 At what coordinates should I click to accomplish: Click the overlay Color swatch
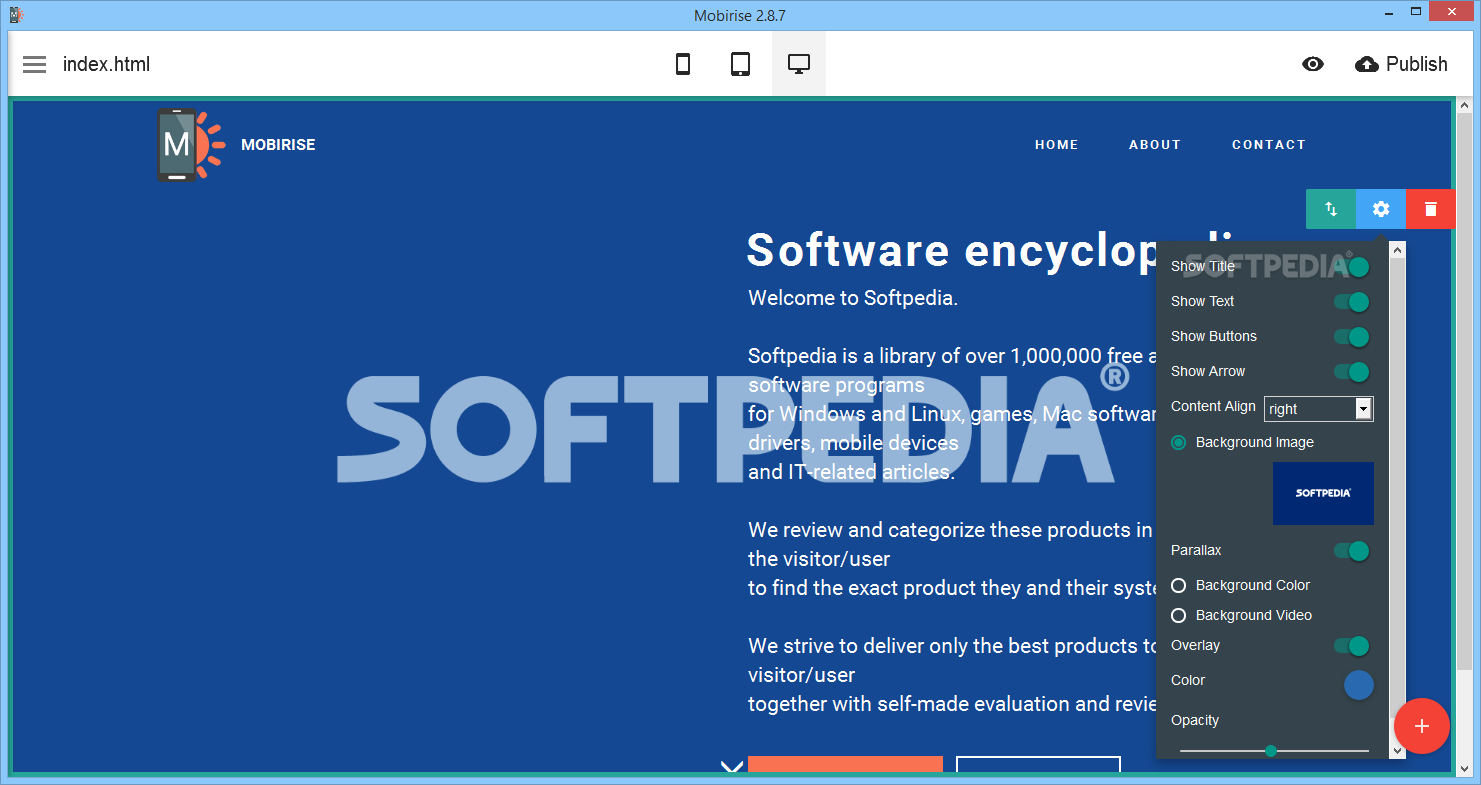1358,685
